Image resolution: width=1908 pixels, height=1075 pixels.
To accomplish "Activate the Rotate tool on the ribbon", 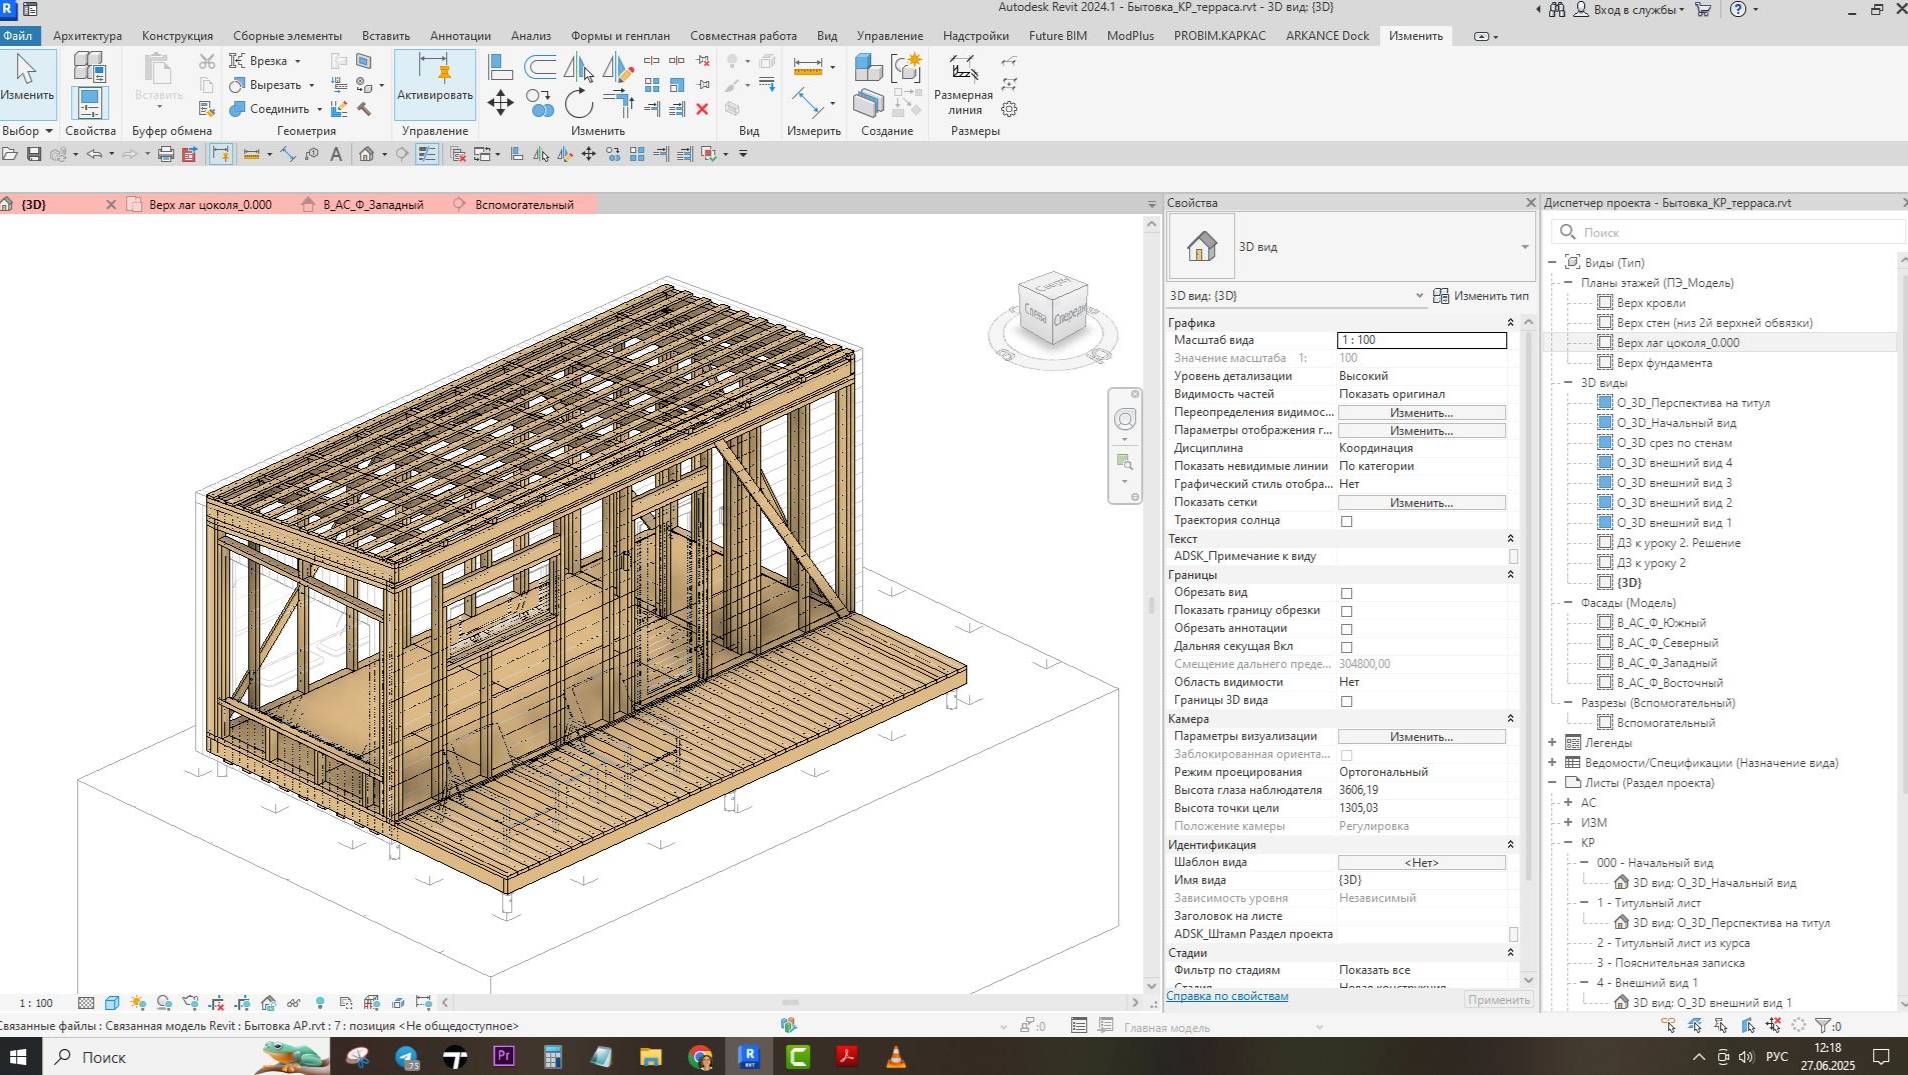I will tap(580, 104).
